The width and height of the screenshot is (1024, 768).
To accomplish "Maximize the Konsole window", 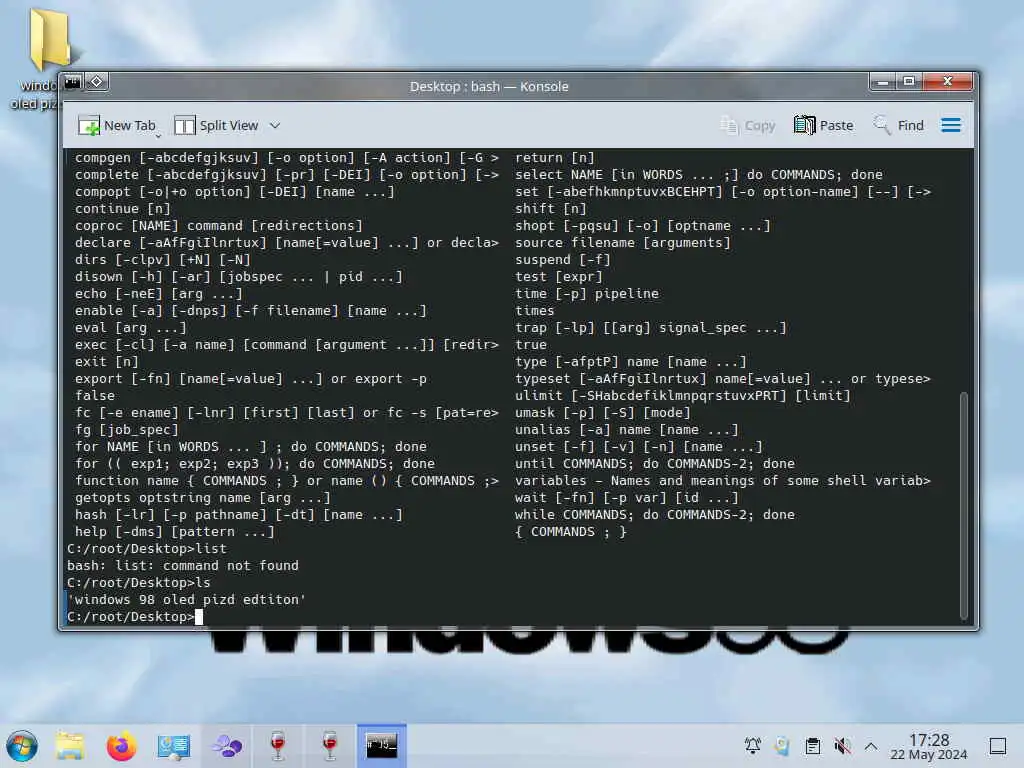I will tap(908, 82).
